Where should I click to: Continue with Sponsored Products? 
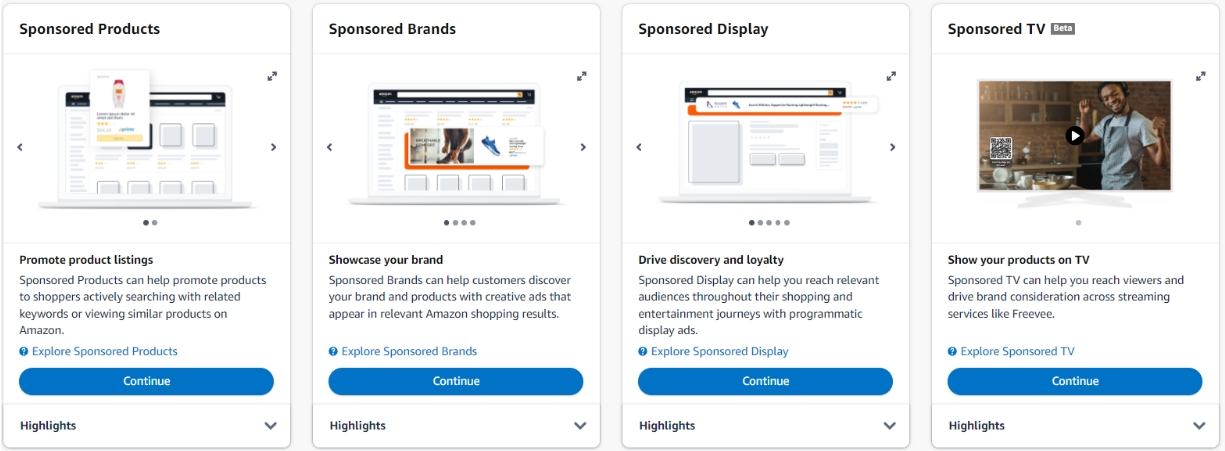(146, 381)
